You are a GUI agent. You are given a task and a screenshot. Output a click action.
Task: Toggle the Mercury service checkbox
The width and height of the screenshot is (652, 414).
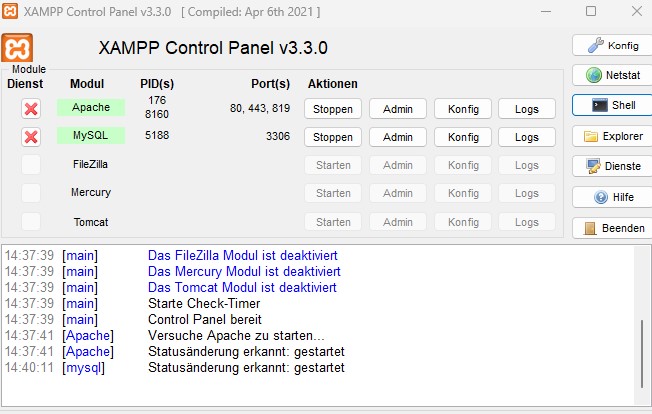(31, 192)
